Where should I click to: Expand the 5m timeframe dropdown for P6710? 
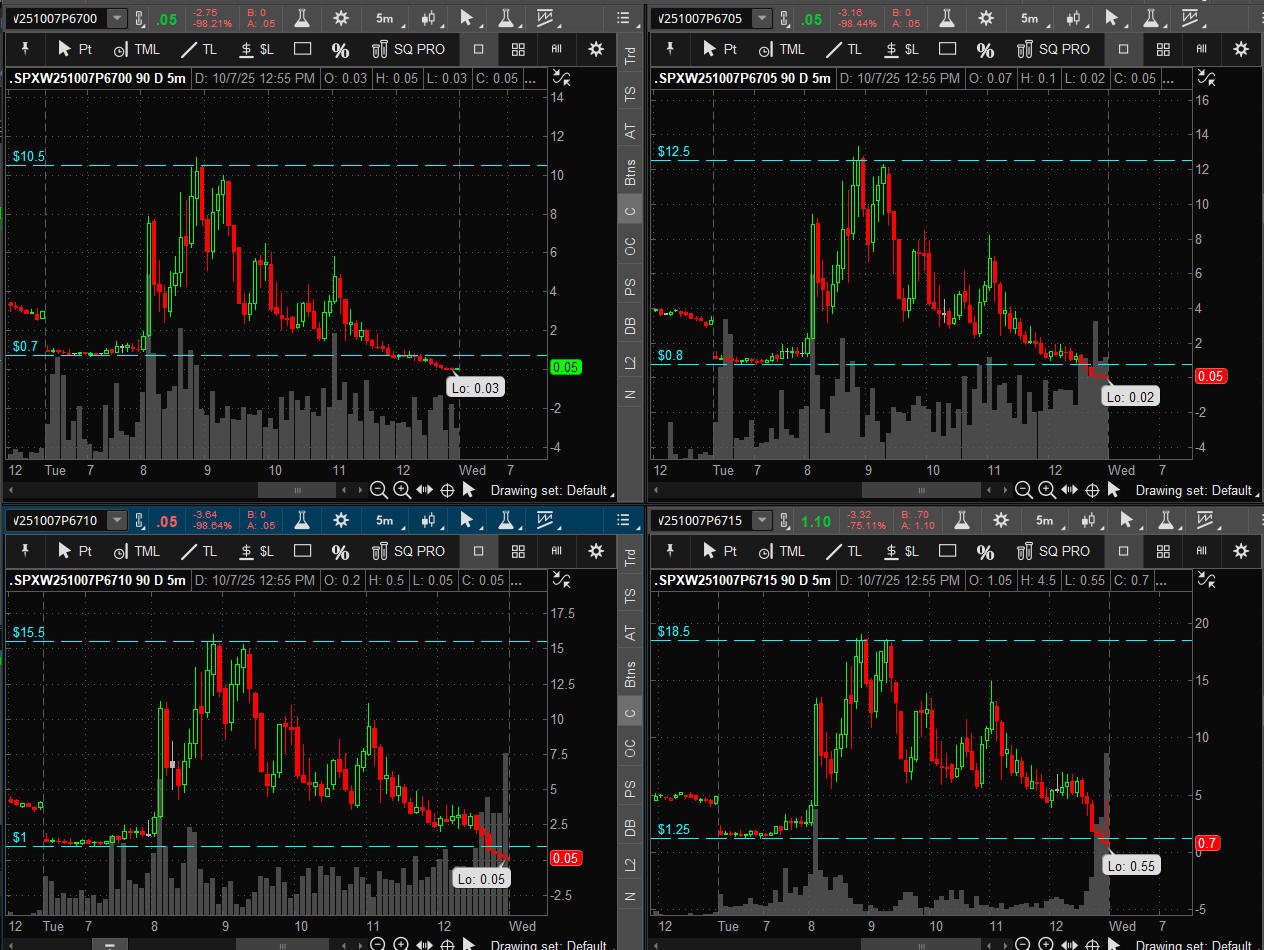point(384,520)
